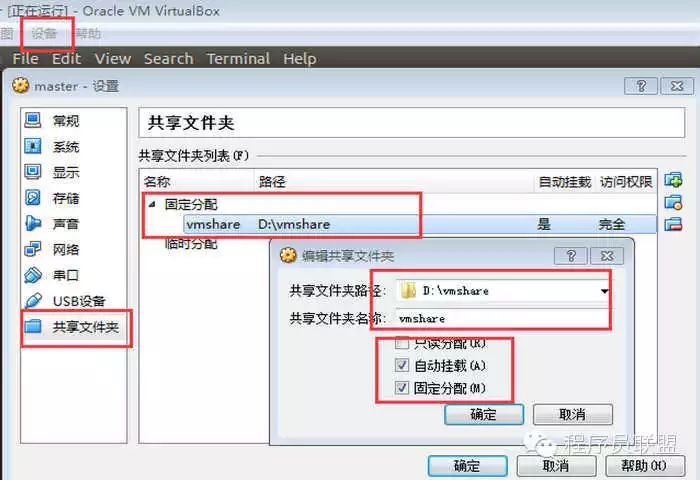700x480 pixels.
Task: Click the 是 auto-mount cell of vmshare
Action: pos(544,224)
